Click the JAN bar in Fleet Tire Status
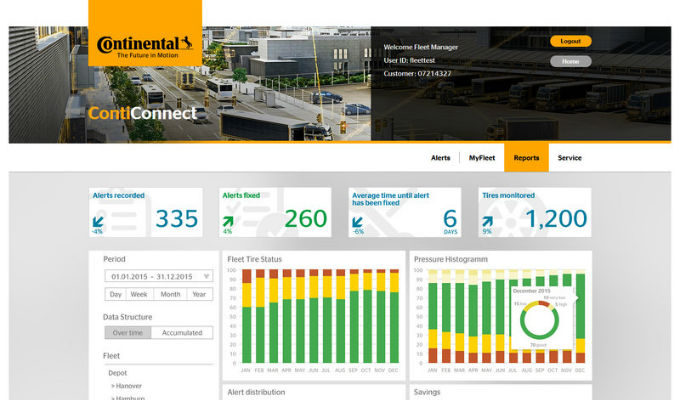Image resolution: width=680 pixels, height=400 pixels. point(246,316)
